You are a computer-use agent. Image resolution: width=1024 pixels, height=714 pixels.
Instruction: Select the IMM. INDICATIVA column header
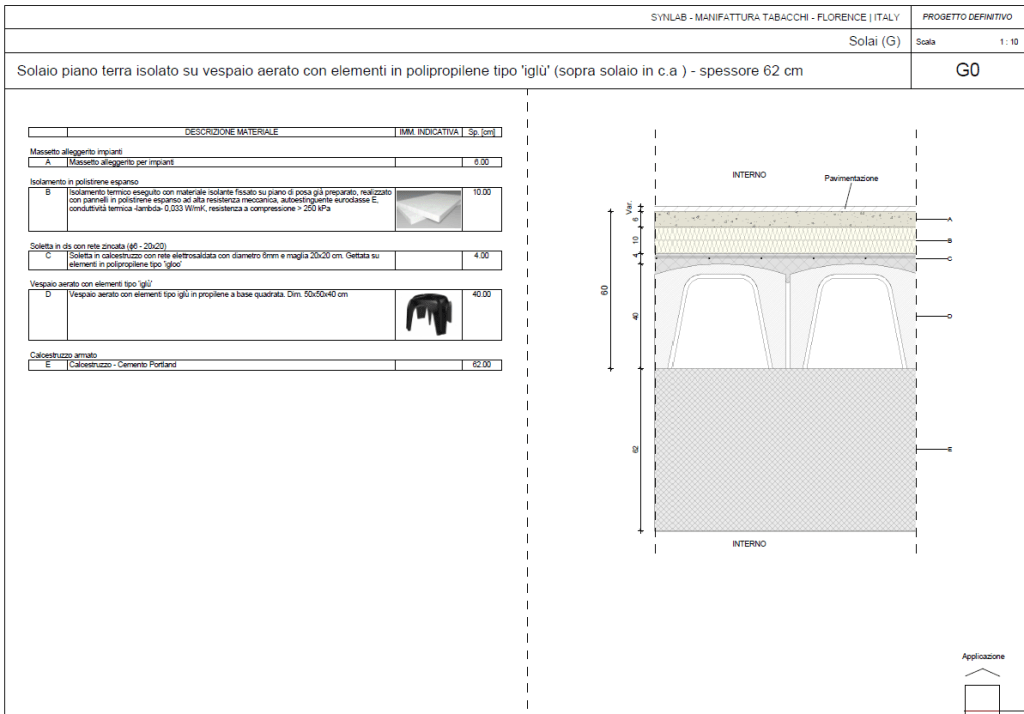coord(429,132)
